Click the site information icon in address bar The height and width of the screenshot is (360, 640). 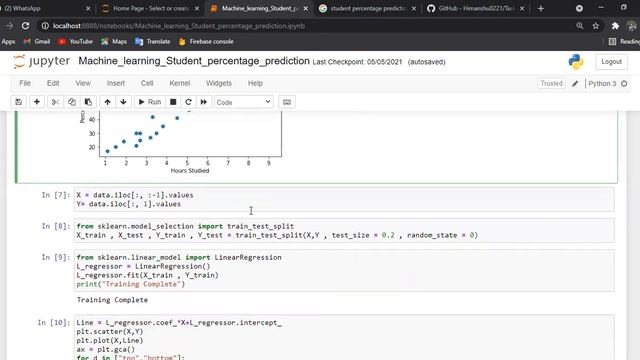pyautogui.click(x=45, y=26)
